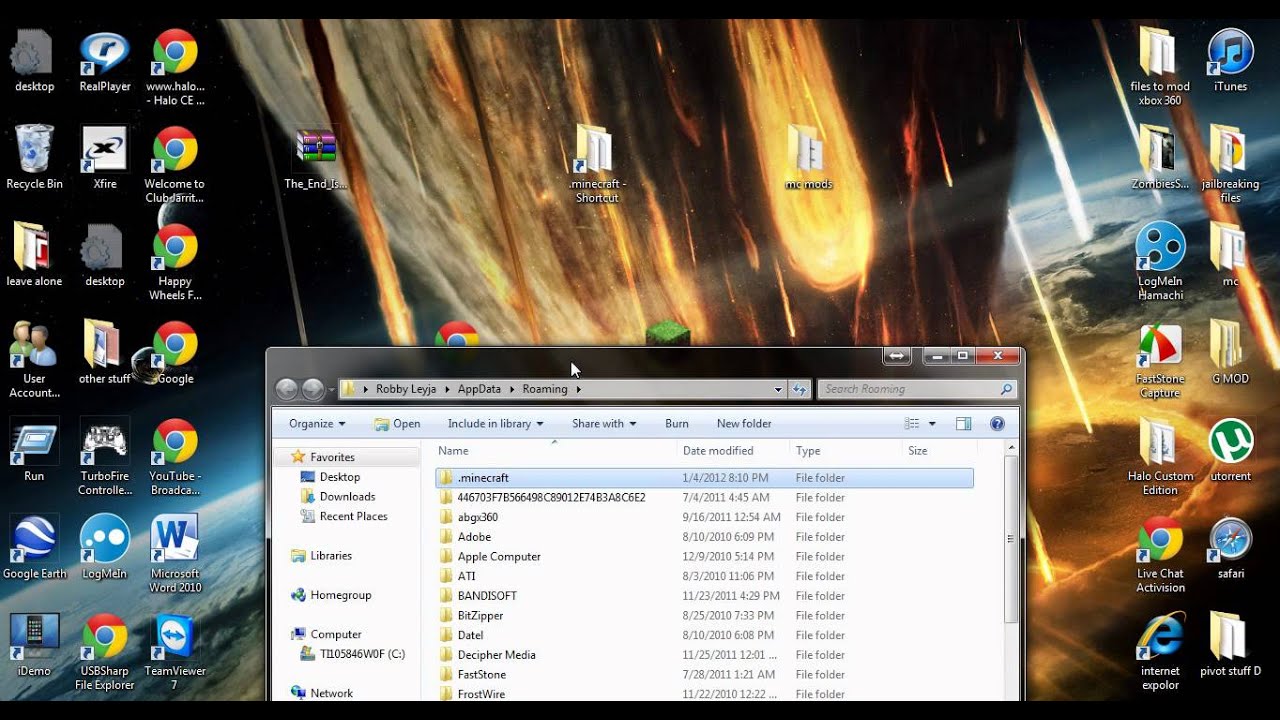The height and width of the screenshot is (720, 1280).
Task: Select the The_End_Is WinRAR archive
Action: (316, 158)
